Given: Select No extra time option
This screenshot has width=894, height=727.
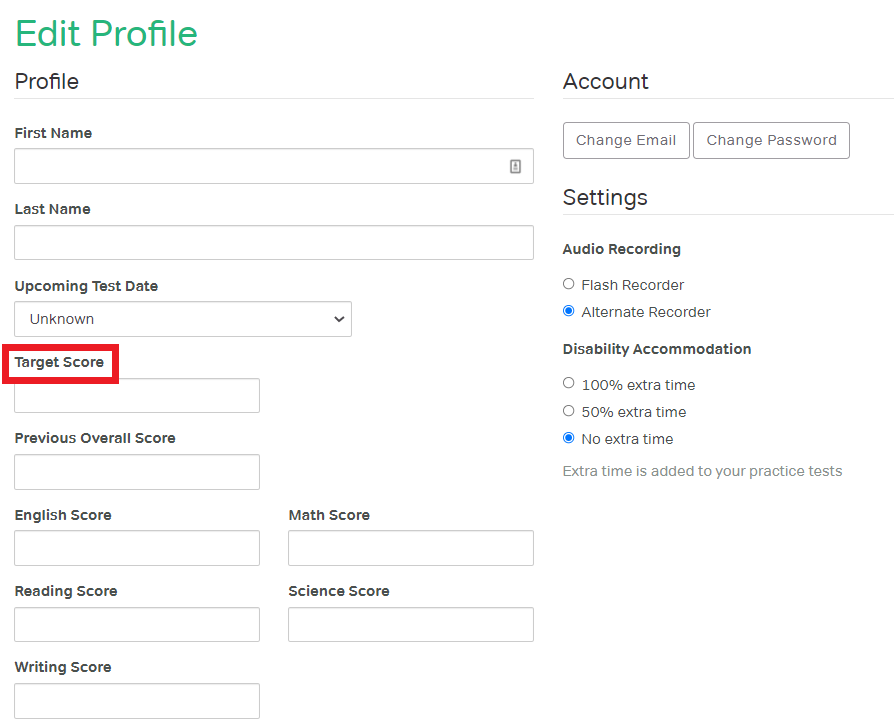Looking at the screenshot, I should coord(568,438).
